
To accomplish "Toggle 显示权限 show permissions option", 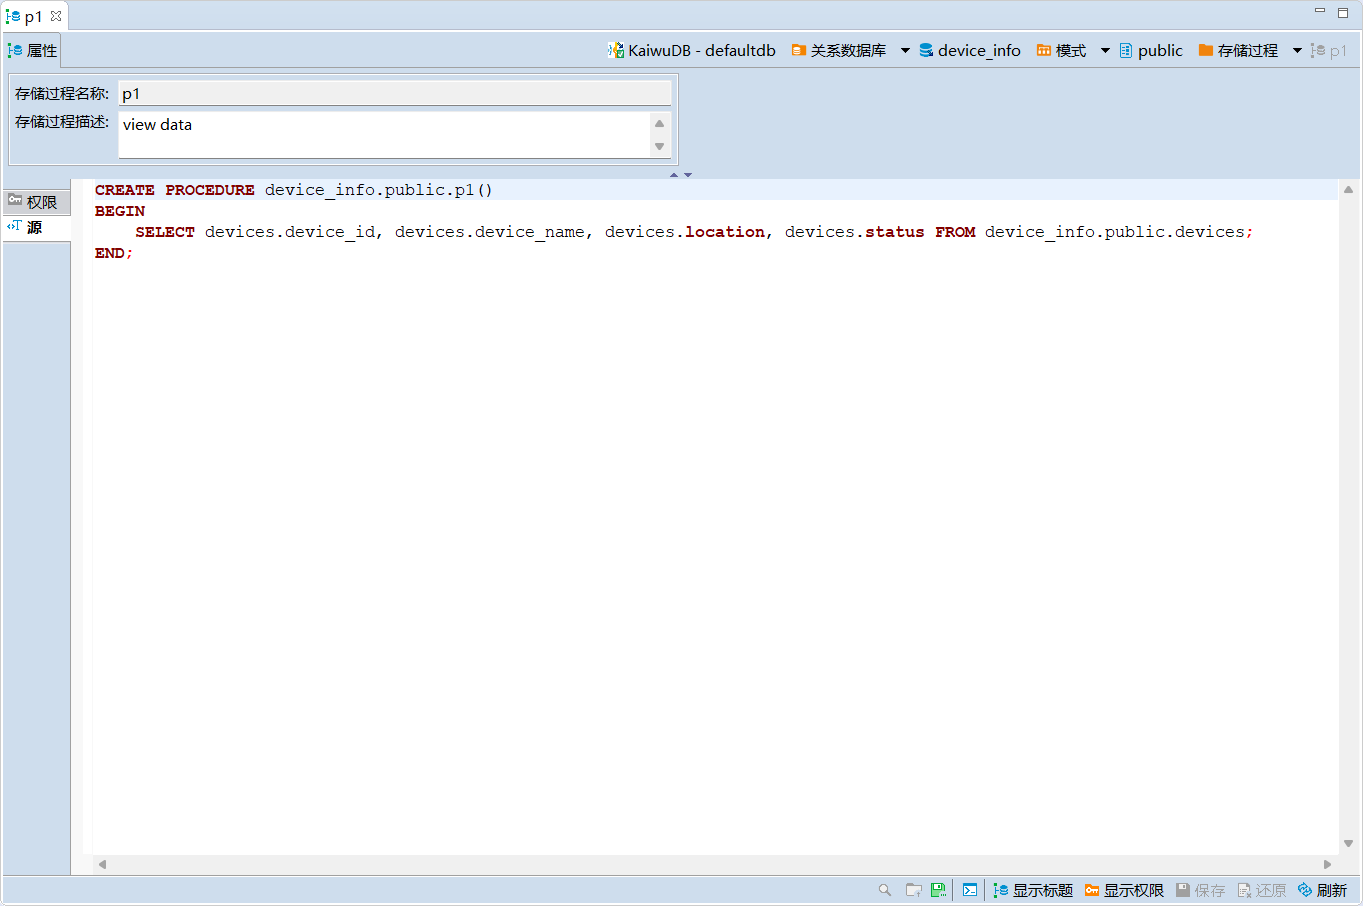I will [1124, 890].
